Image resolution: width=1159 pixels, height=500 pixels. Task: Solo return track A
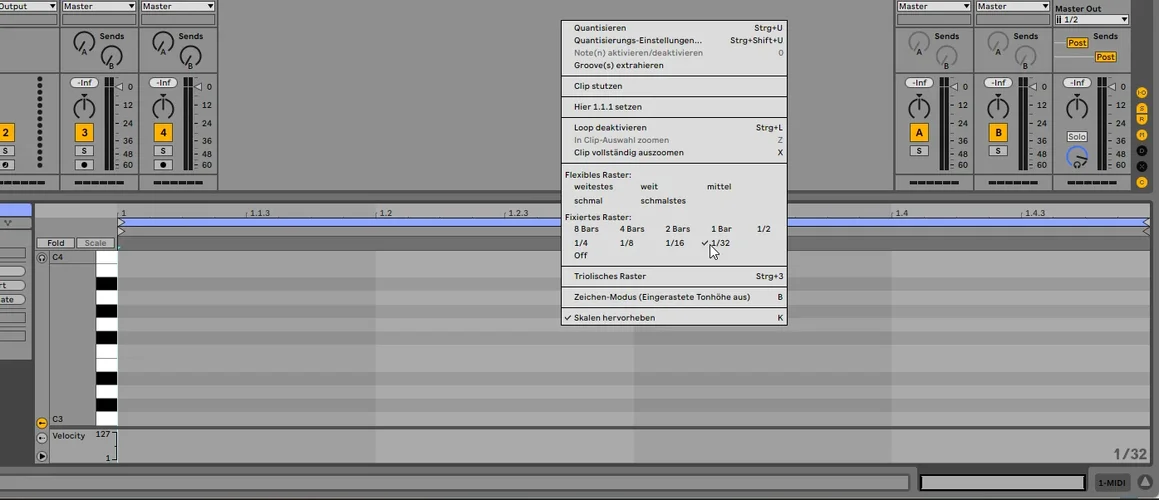[918, 151]
